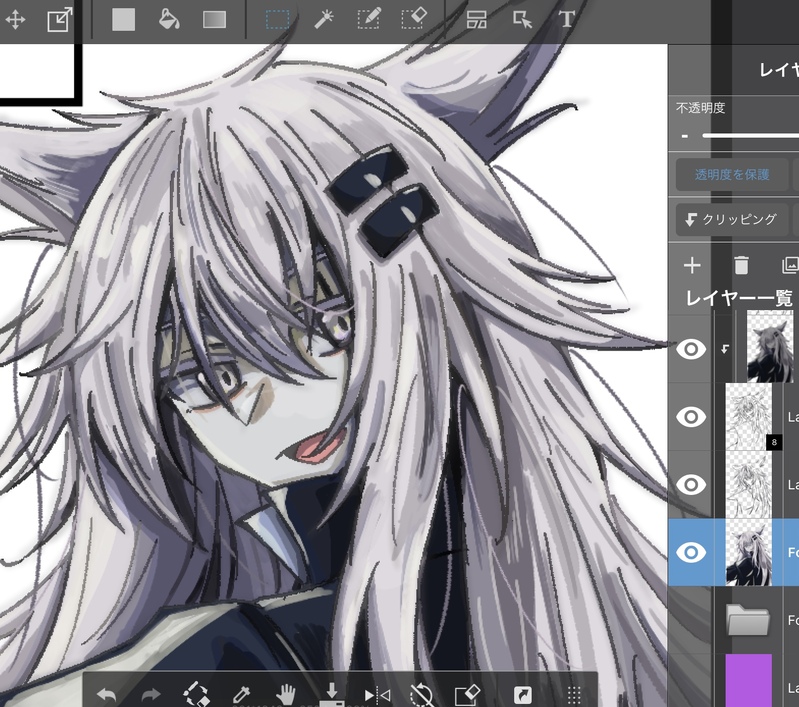The height and width of the screenshot is (707, 799).
Task: Select the Gradient tool
Action: click(x=214, y=20)
